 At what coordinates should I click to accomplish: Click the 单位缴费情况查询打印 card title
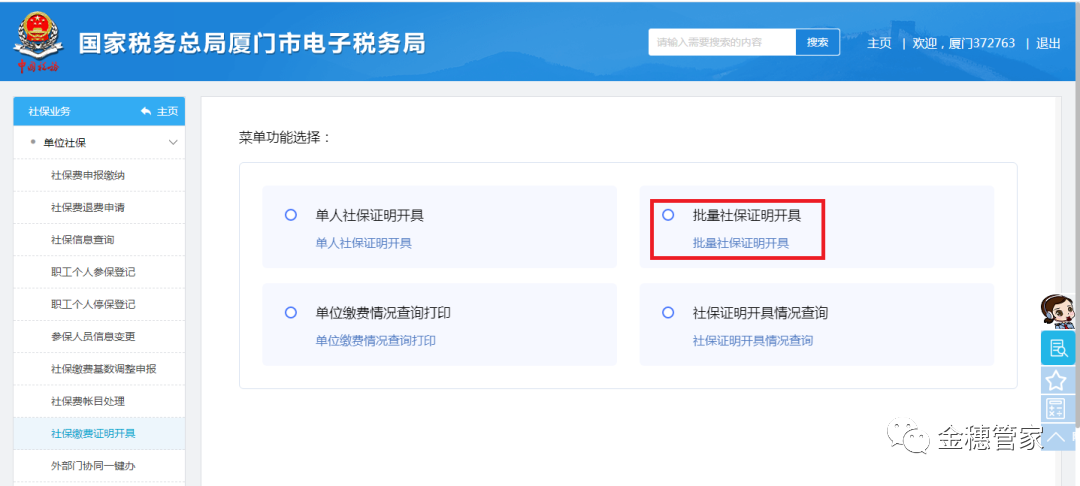pos(384,313)
